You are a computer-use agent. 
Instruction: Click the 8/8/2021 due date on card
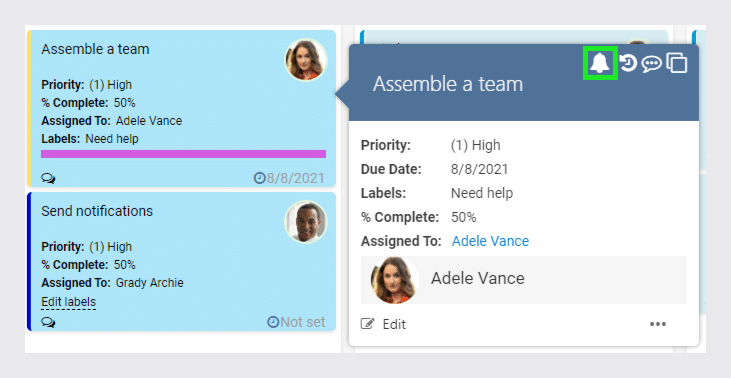click(x=295, y=178)
